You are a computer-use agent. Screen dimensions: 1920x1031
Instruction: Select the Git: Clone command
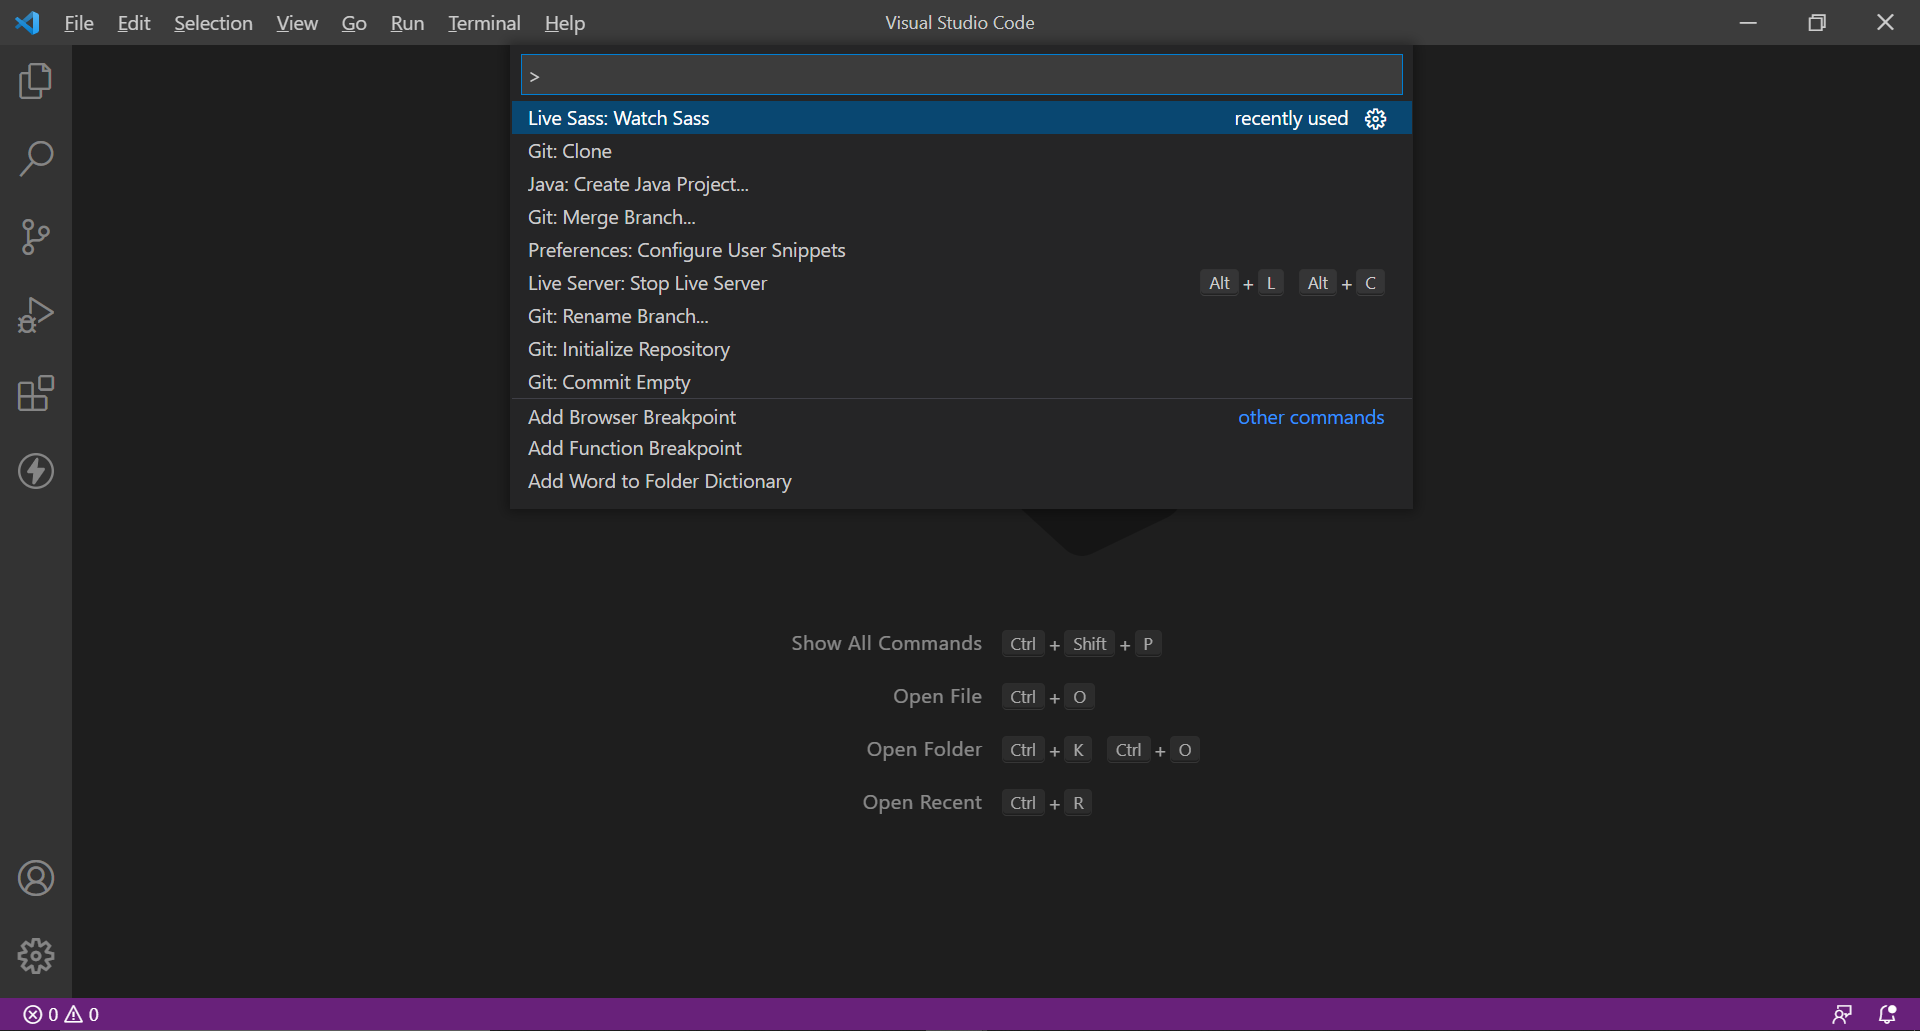tap(962, 151)
